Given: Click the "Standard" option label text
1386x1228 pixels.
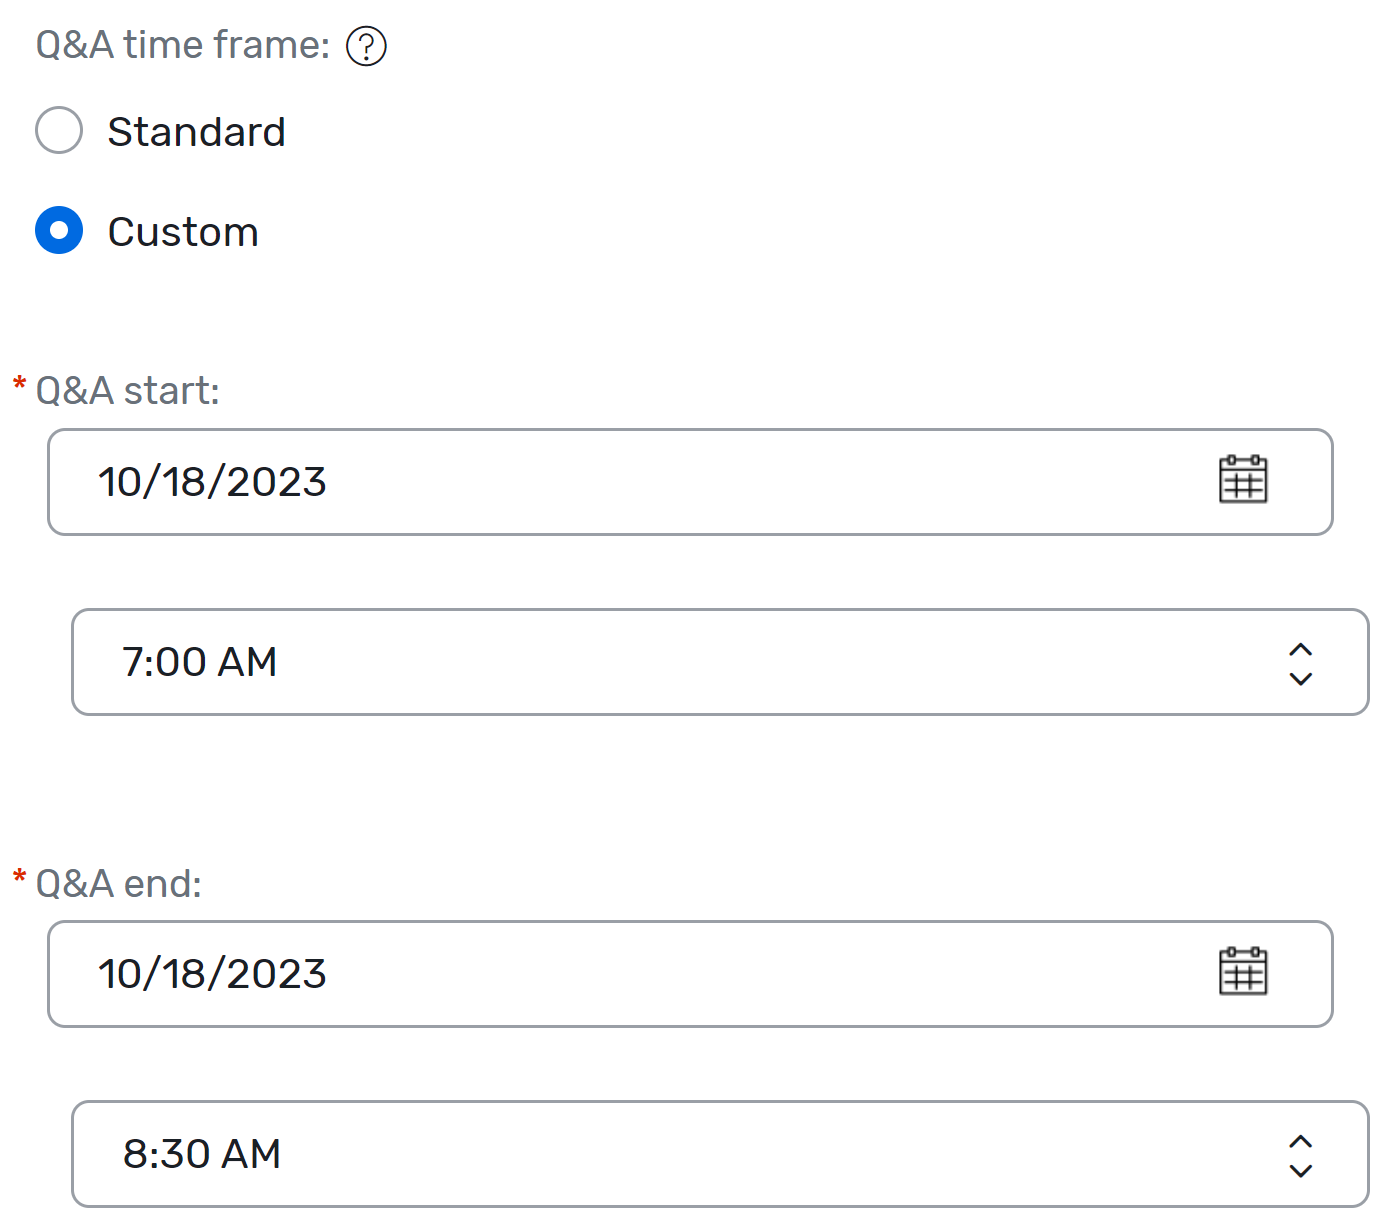Looking at the screenshot, I should [x=196, y=132].
